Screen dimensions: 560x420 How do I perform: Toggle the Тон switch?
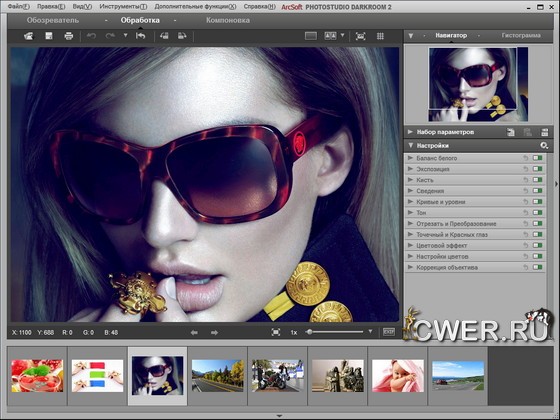(538, 212)
